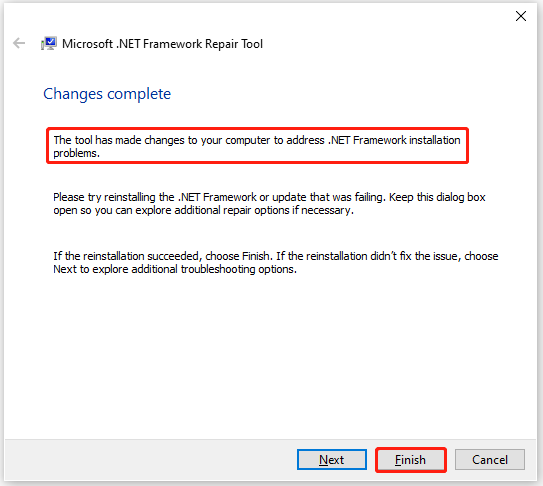Go back using the back arrow
543x486 pixels.
[x=19, y=43]
